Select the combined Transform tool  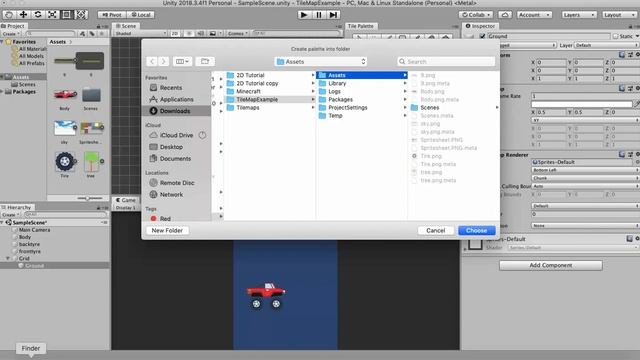pyautogui.click(x=81, y=15)
